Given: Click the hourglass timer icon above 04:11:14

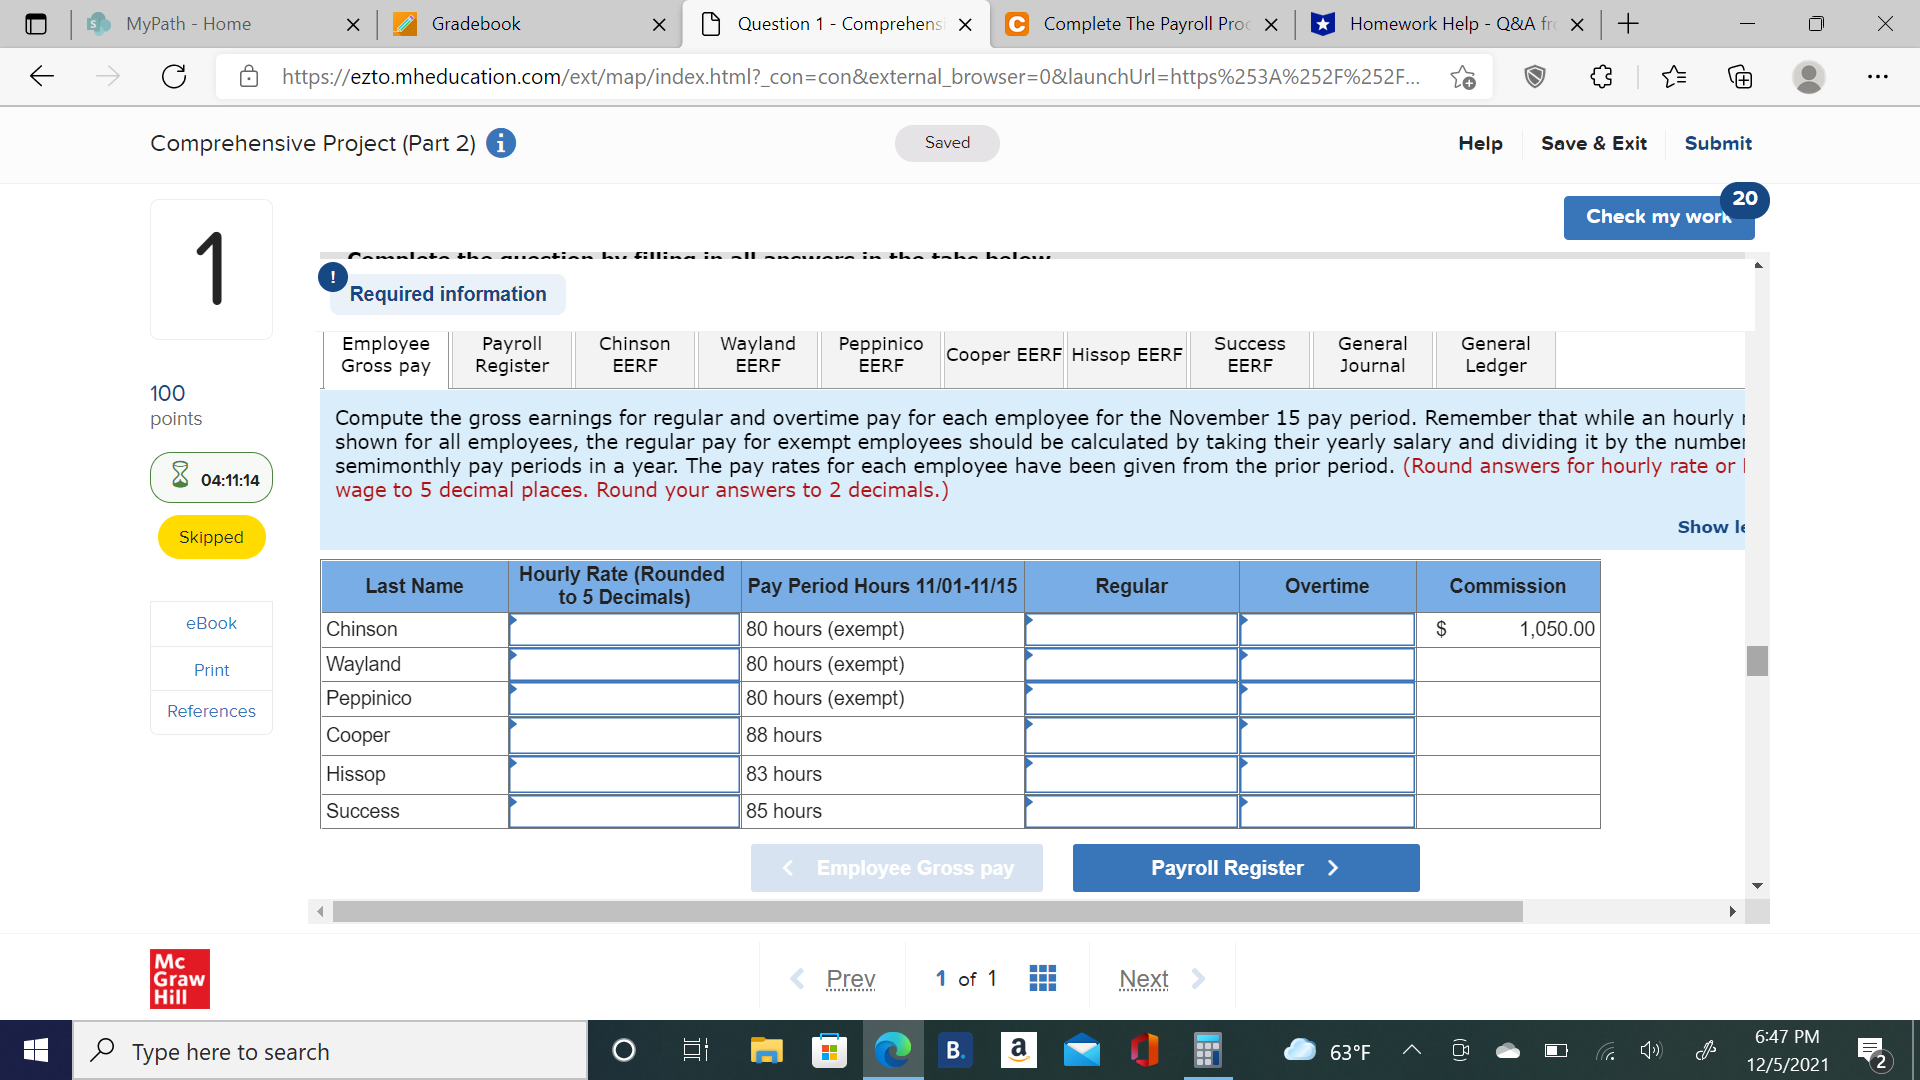Looking at the screenshot, I should point(181,477).
